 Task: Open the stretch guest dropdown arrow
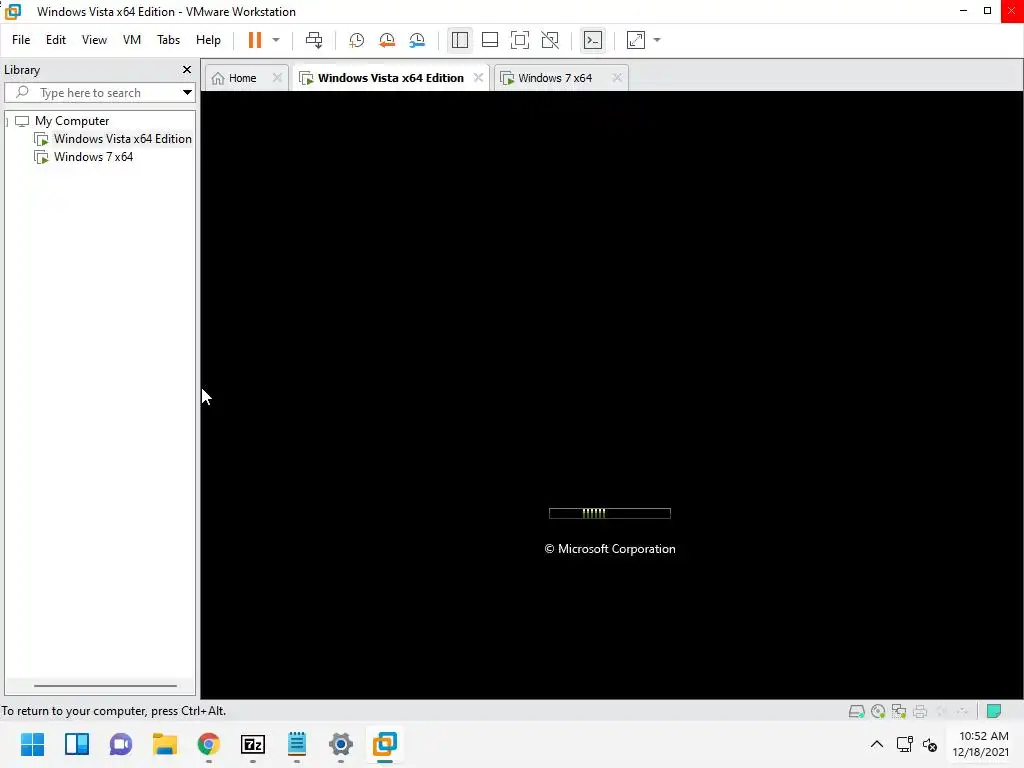pos(657,40)
